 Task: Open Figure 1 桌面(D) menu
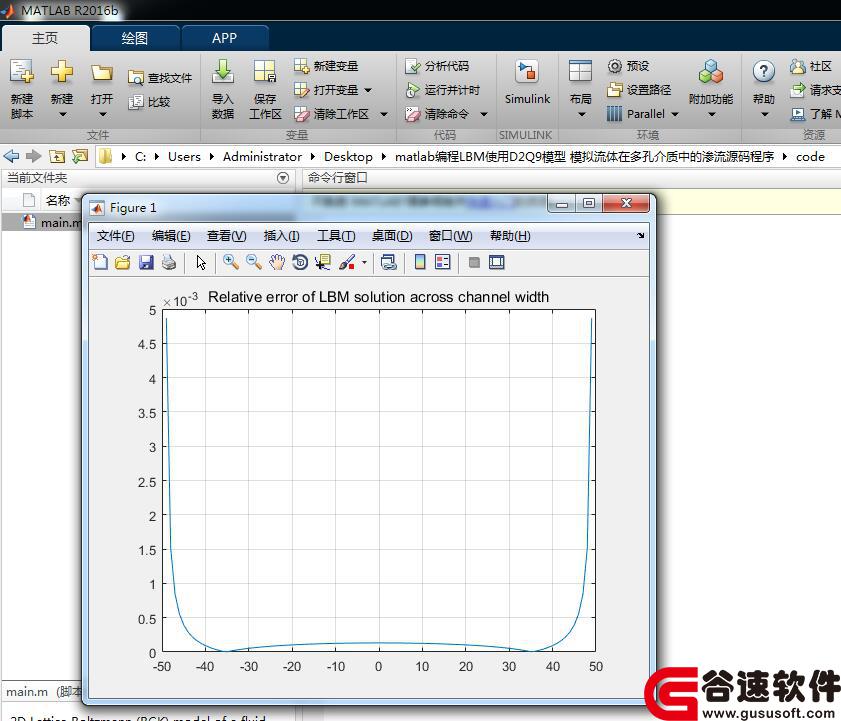tap(392, 236)
